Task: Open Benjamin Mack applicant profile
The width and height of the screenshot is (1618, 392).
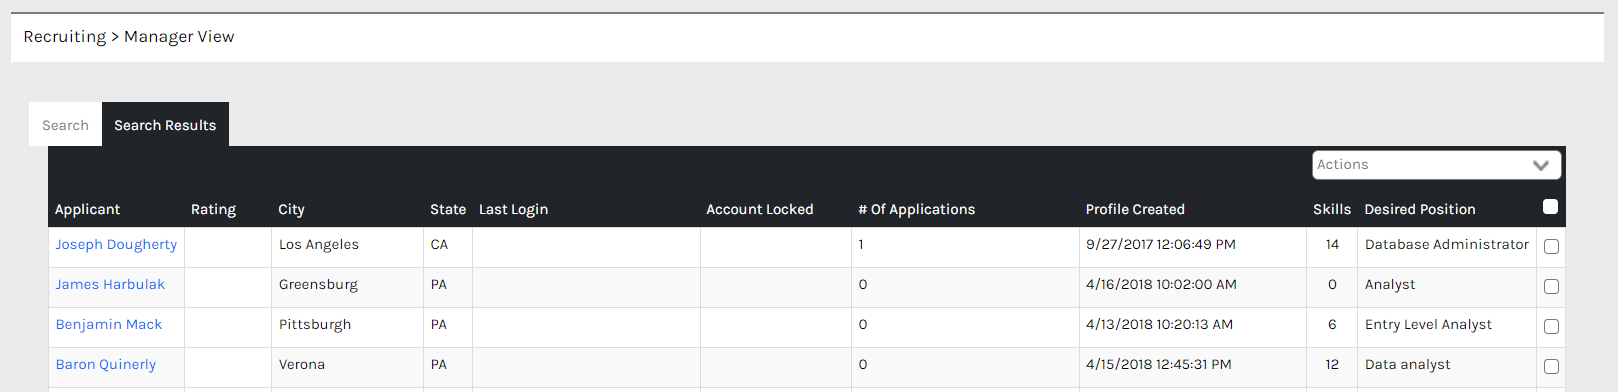Action: click(109, 325)
